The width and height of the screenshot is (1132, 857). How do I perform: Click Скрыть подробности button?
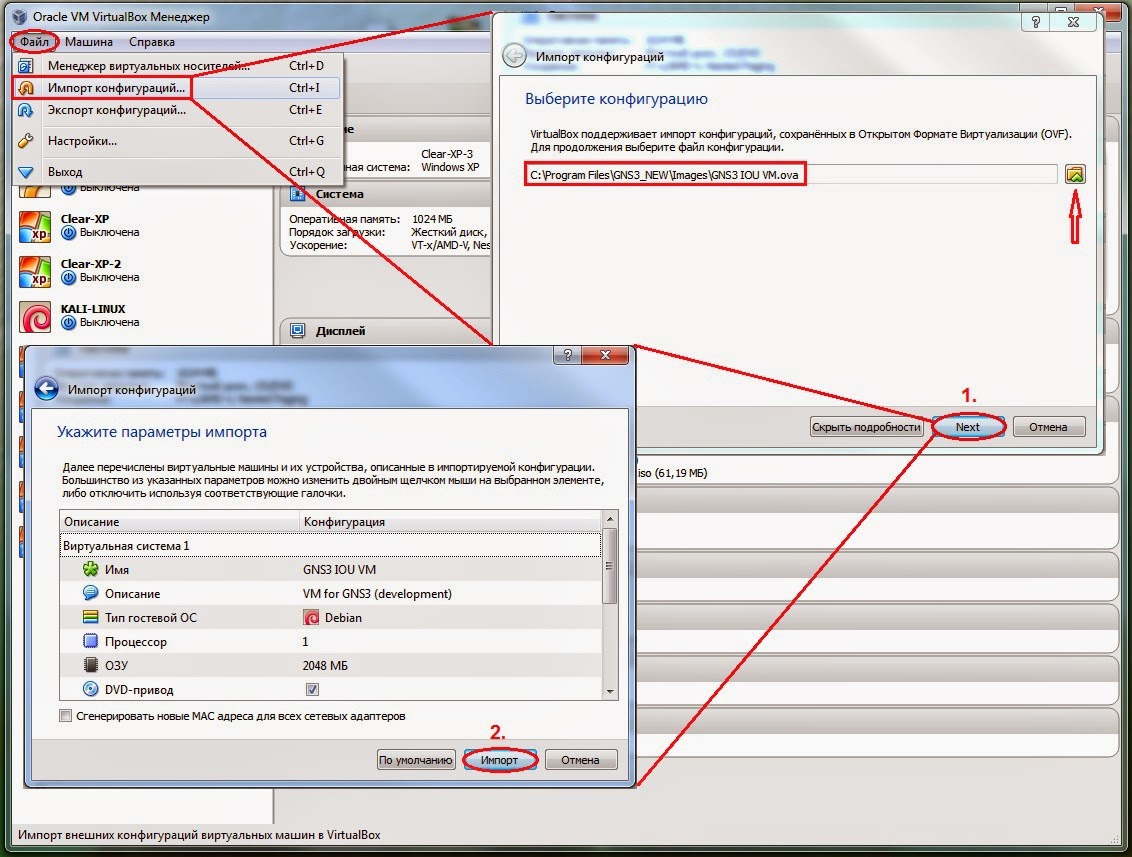coord(866,427)
